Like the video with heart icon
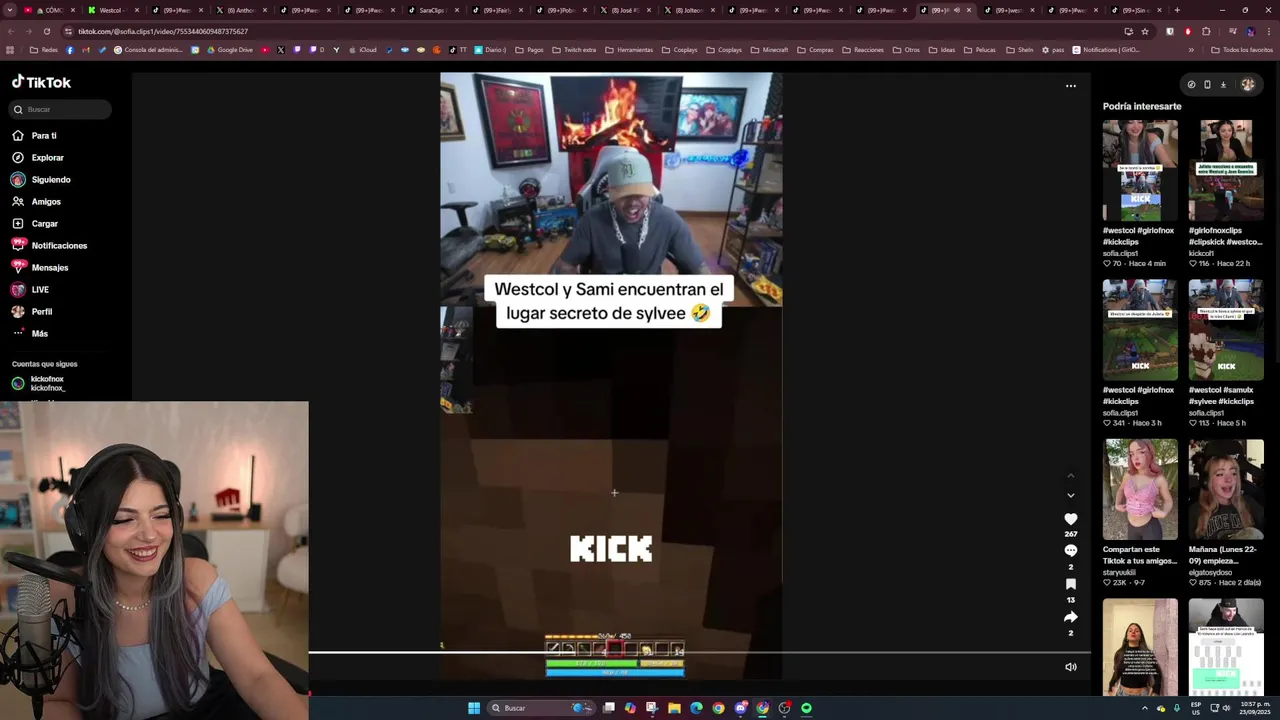Viewport: 1280px width, 720px height. (x=1070, y=519)
